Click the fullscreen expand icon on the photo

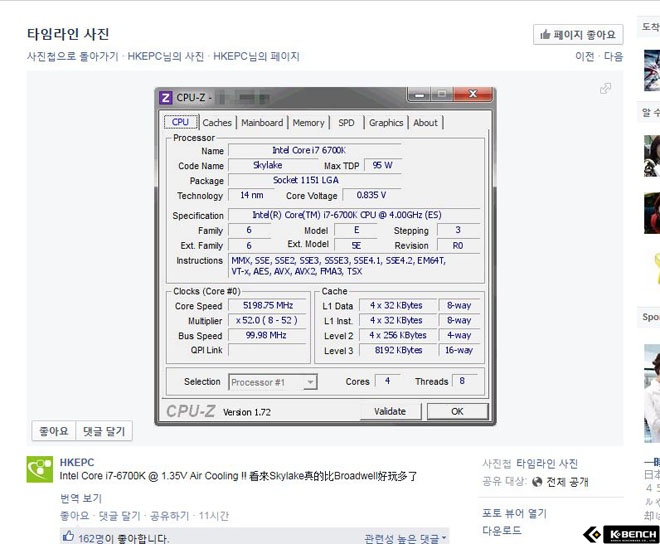tap(605, 88)
